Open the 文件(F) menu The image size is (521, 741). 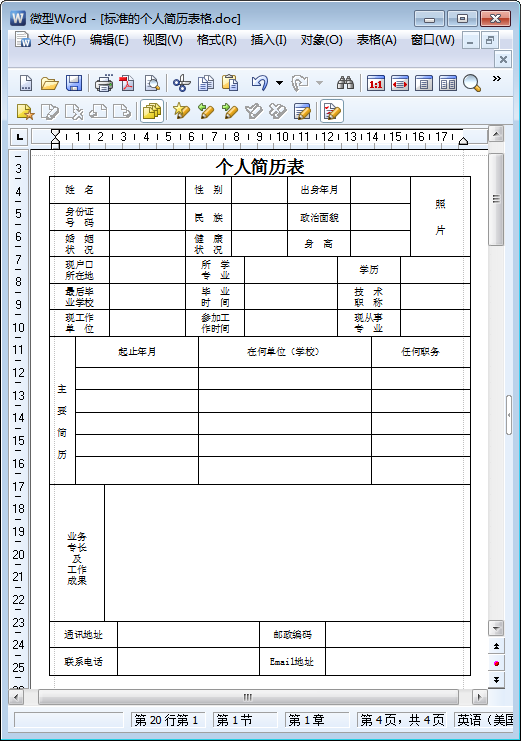[57, 40]
